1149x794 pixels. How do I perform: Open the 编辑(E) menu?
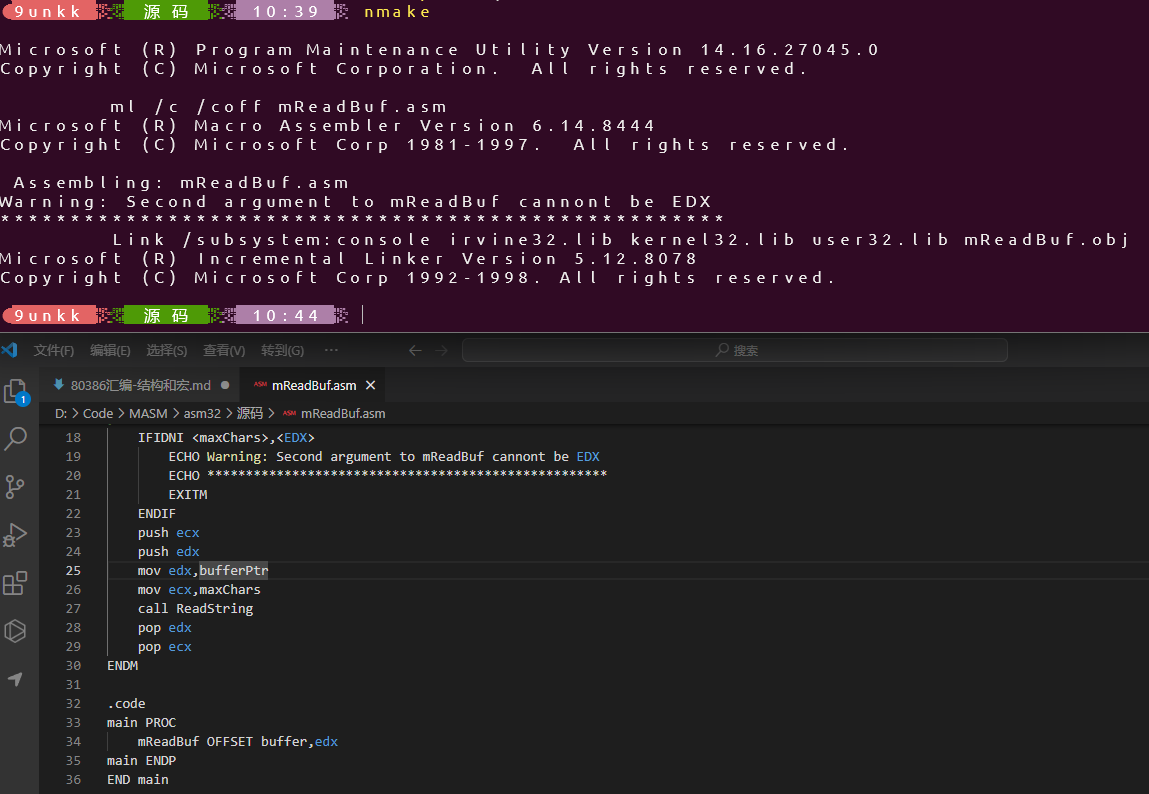click(110, 350)
